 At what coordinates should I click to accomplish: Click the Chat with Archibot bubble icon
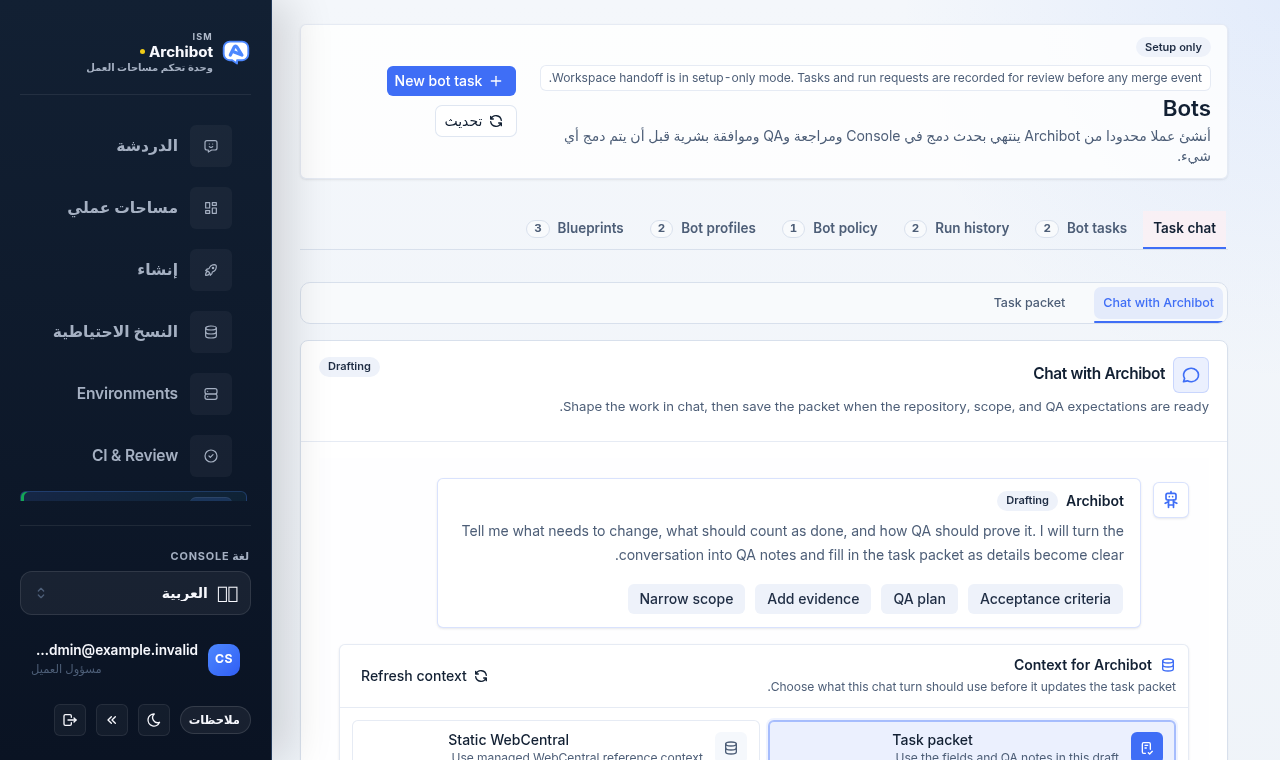coord(1191,375)
